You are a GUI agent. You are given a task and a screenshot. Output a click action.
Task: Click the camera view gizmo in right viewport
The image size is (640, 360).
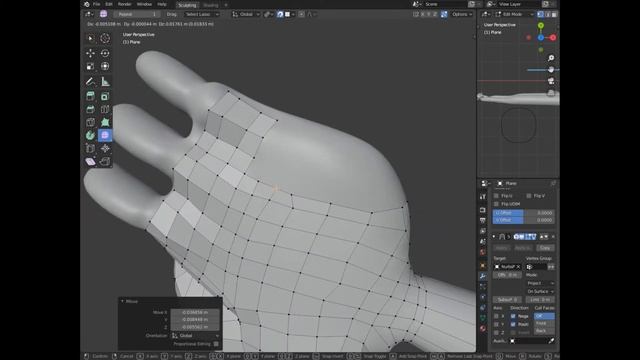click(551, 81)
